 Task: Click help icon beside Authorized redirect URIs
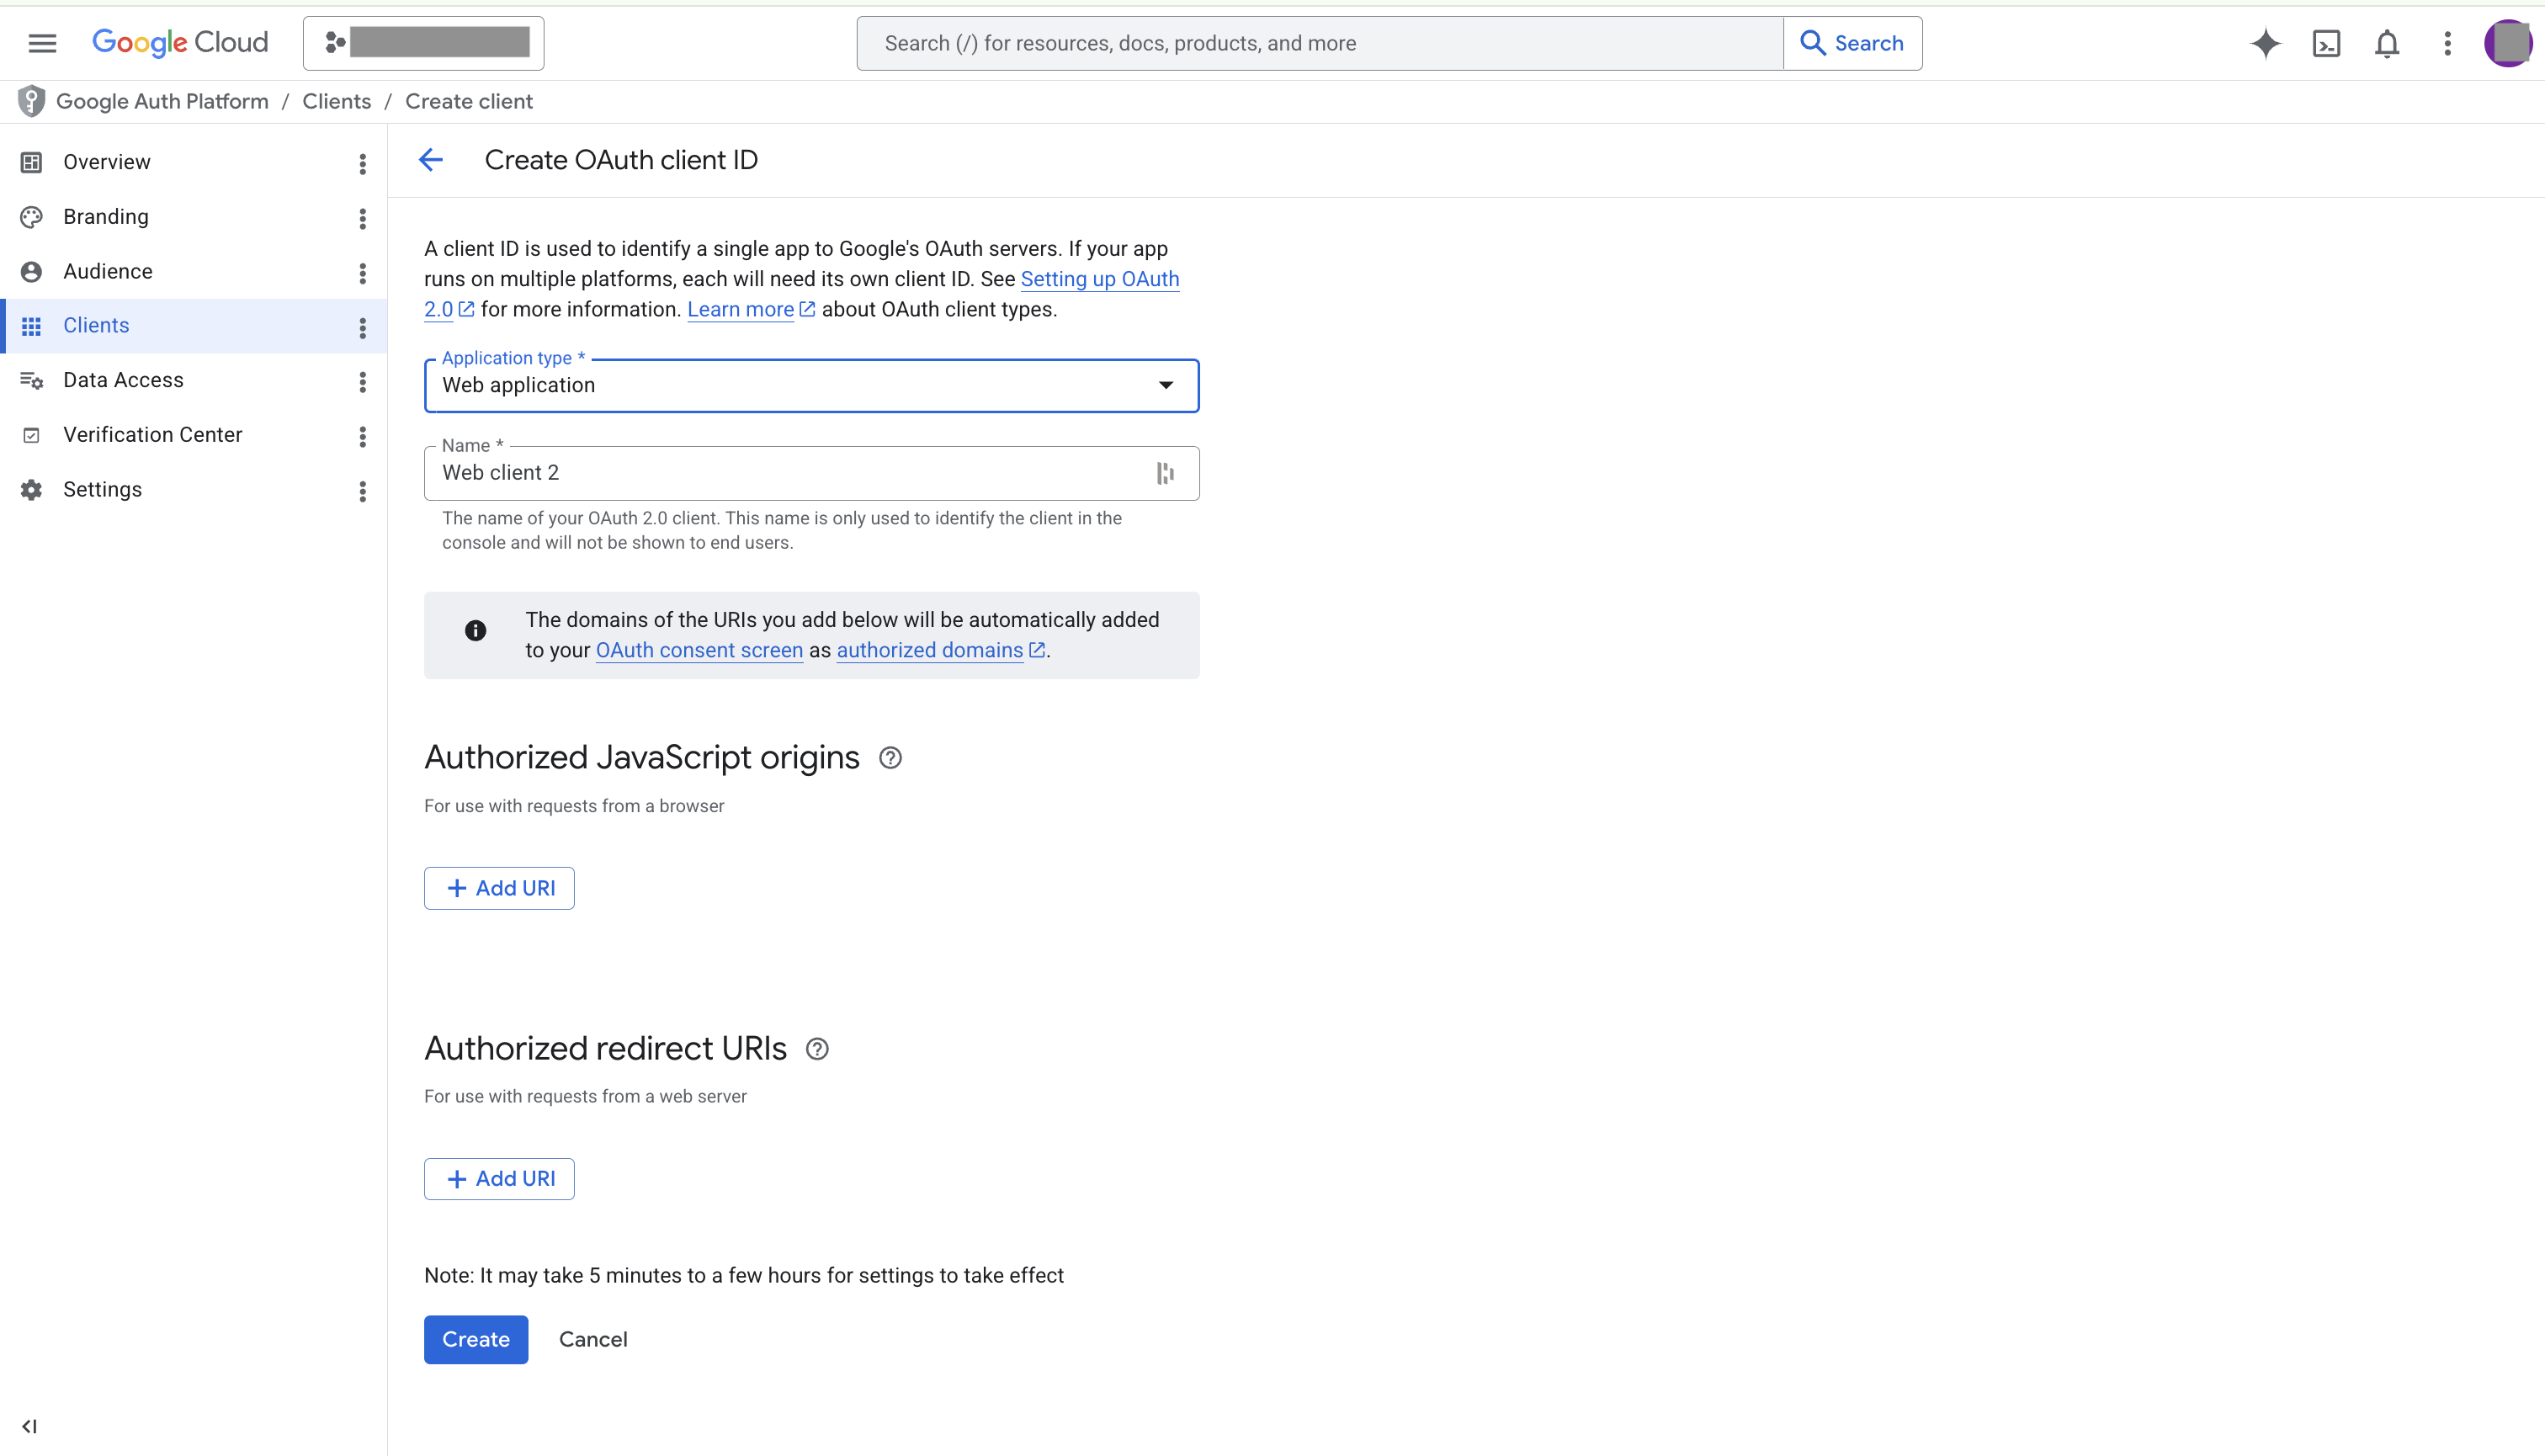point(817,1049)
